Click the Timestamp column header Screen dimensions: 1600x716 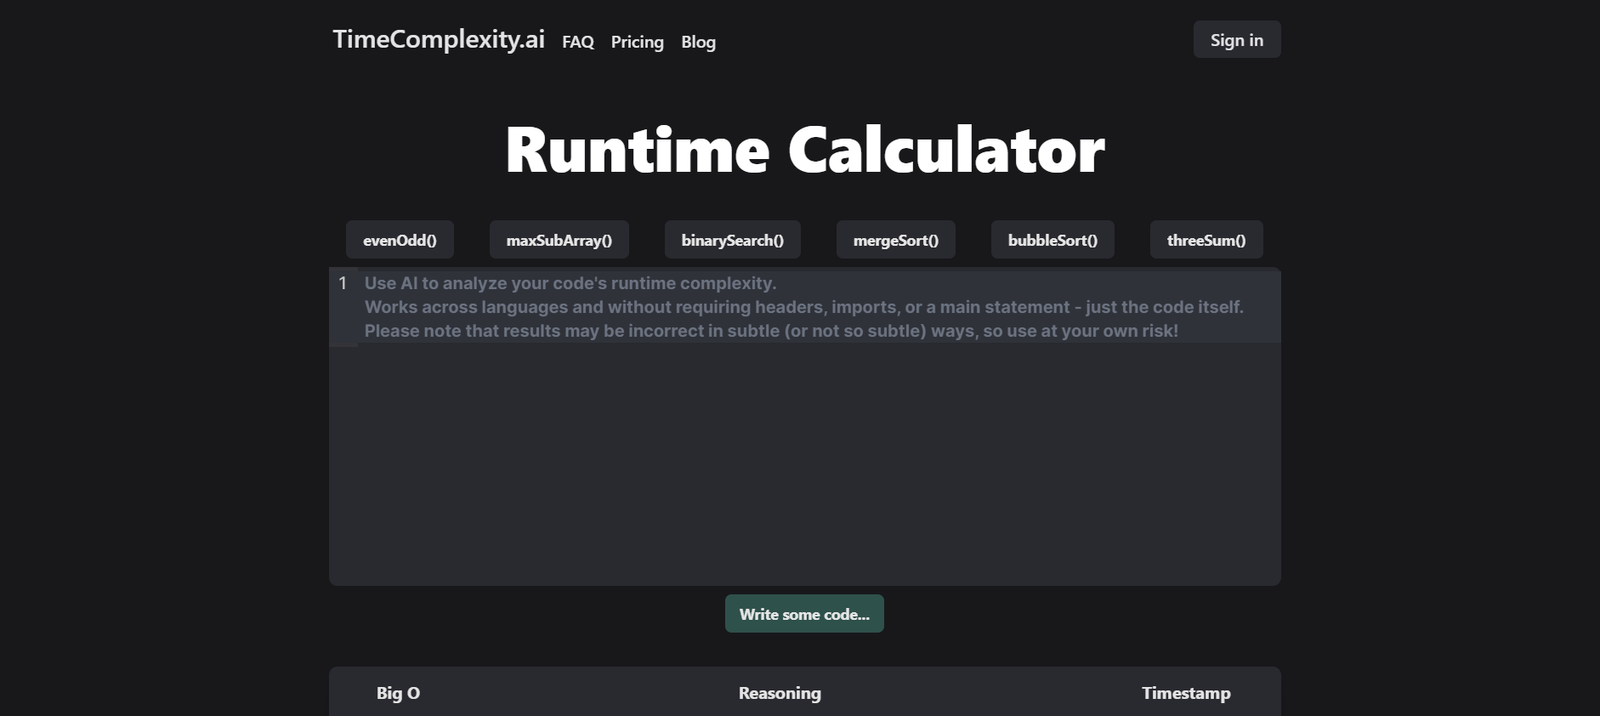[1186, 693]
